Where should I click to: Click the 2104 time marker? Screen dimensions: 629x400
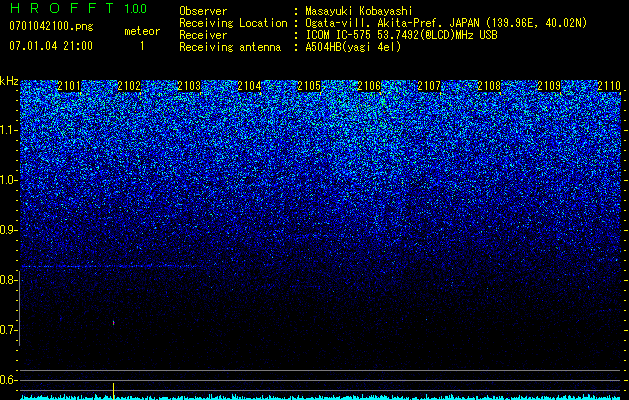pos(249,86)
